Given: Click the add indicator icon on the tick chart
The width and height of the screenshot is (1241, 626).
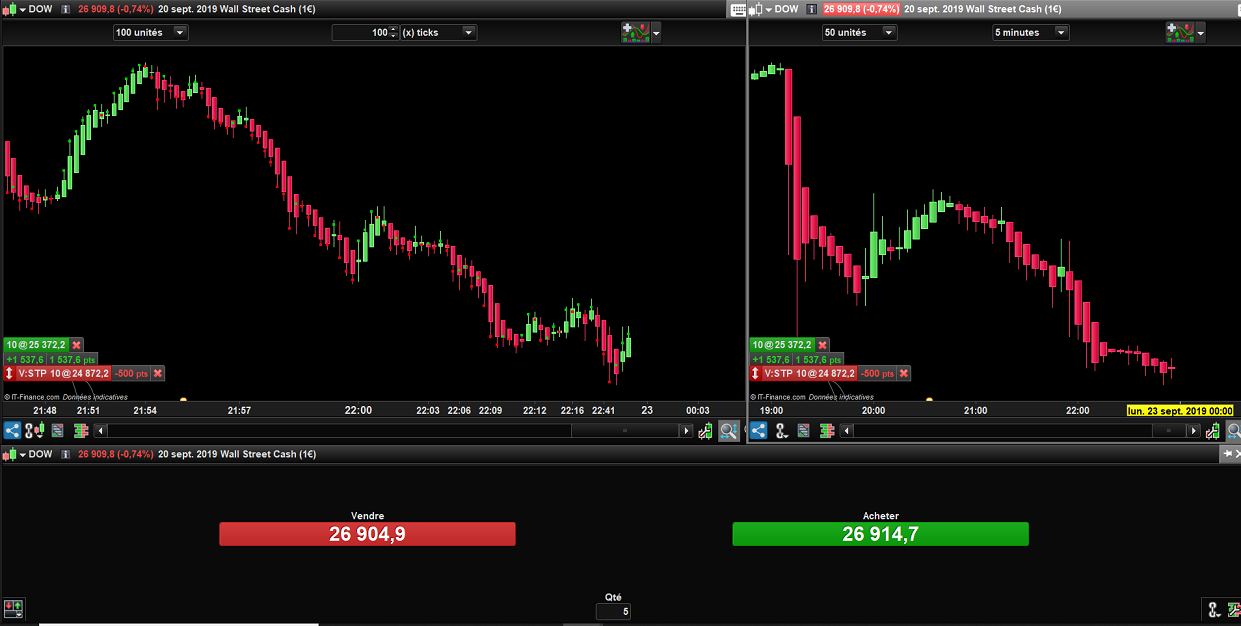Looking at the screenshot, I should coord(635,32).
